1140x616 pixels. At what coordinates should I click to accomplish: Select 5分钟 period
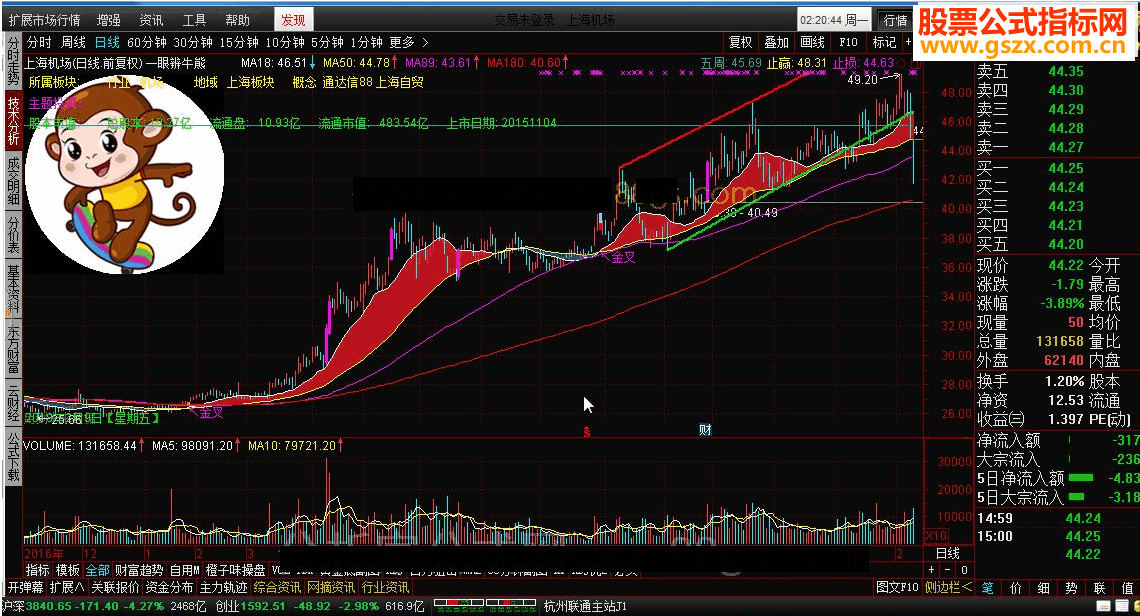coord(327,43)
